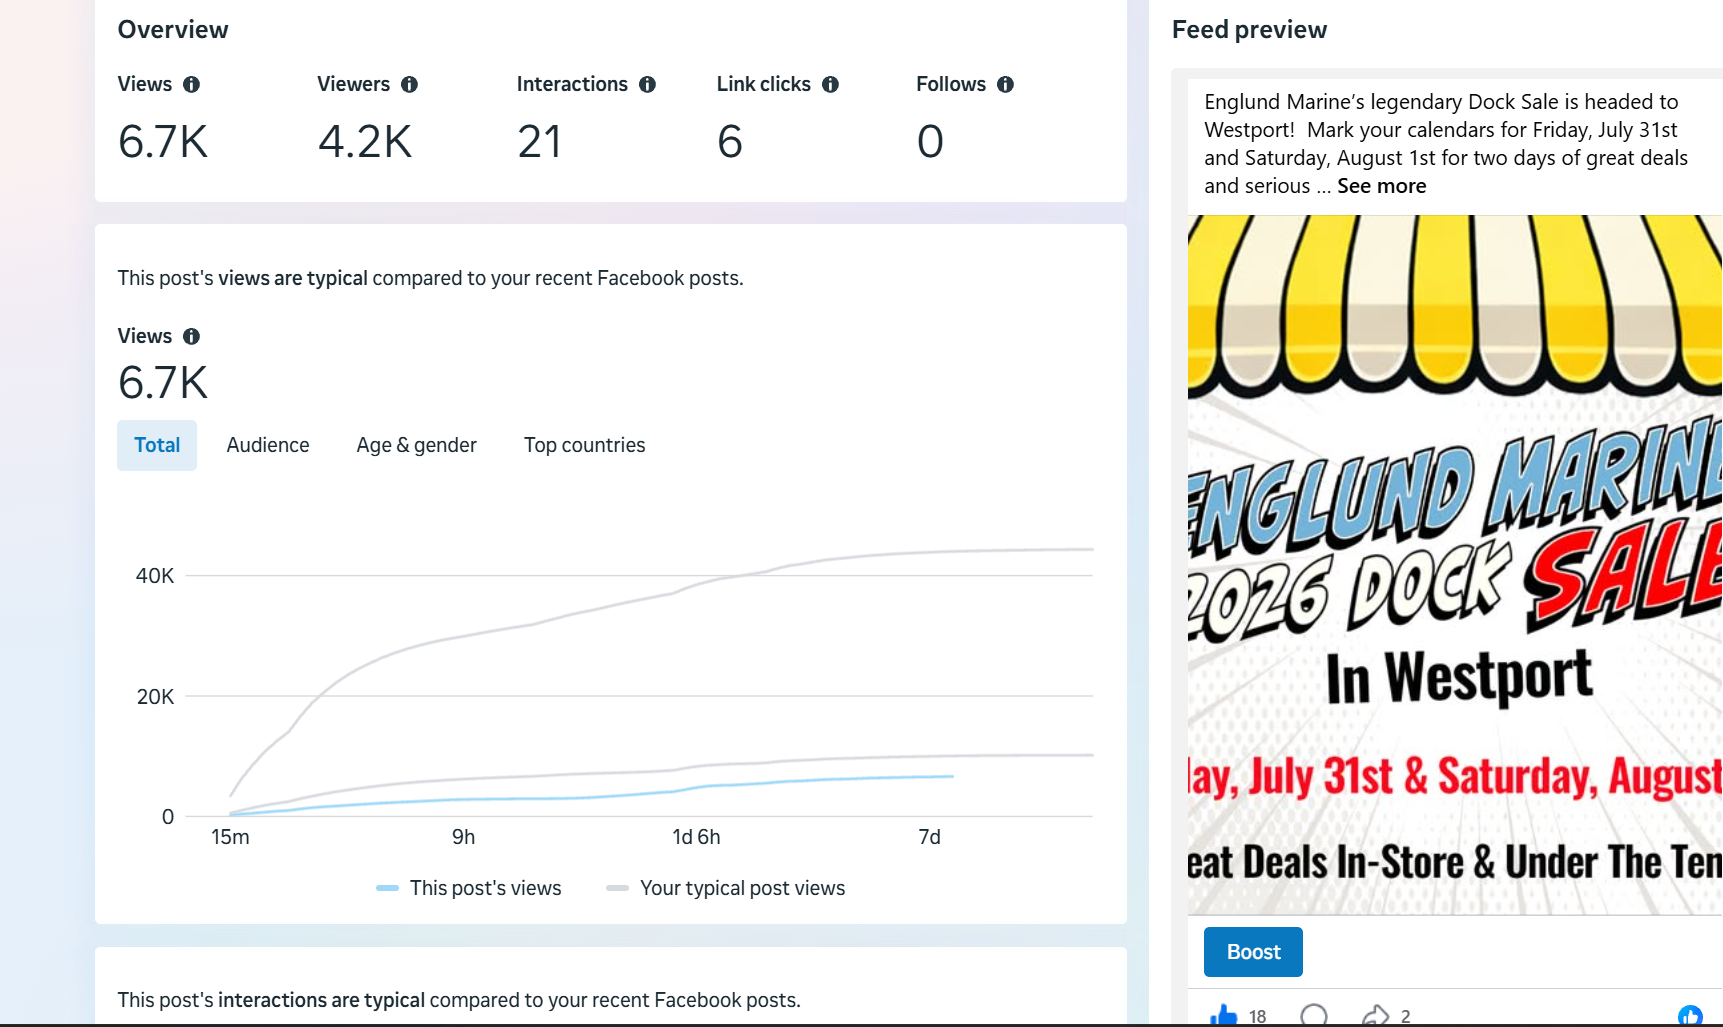The image size is (1723, 1027).
Task: Click the Feed preview heading
Action: click(1249, 30)
